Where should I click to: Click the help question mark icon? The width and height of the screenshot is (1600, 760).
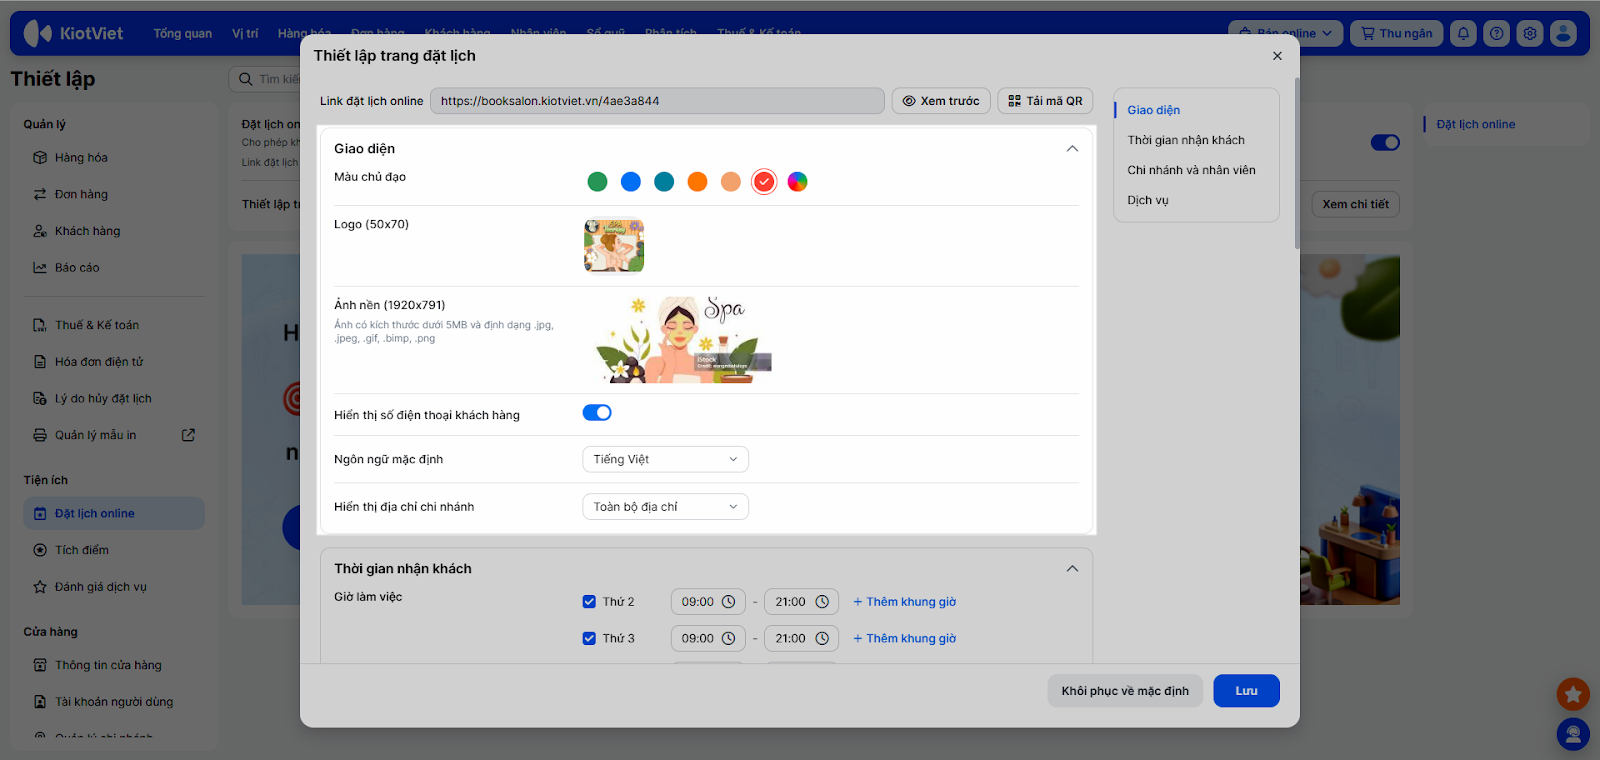(1496, 33)
